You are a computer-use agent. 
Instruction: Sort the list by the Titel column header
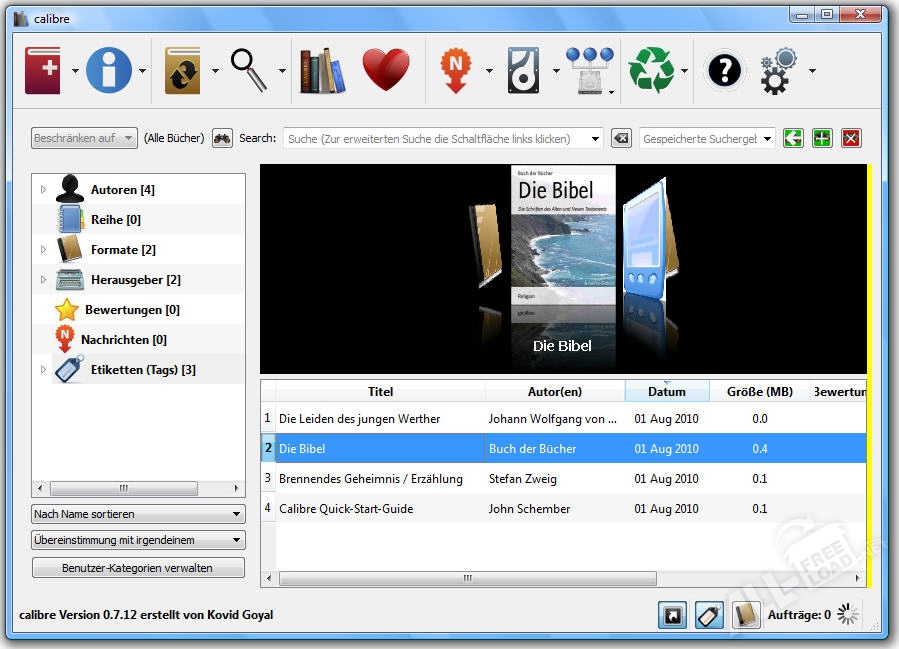[380, 392]
